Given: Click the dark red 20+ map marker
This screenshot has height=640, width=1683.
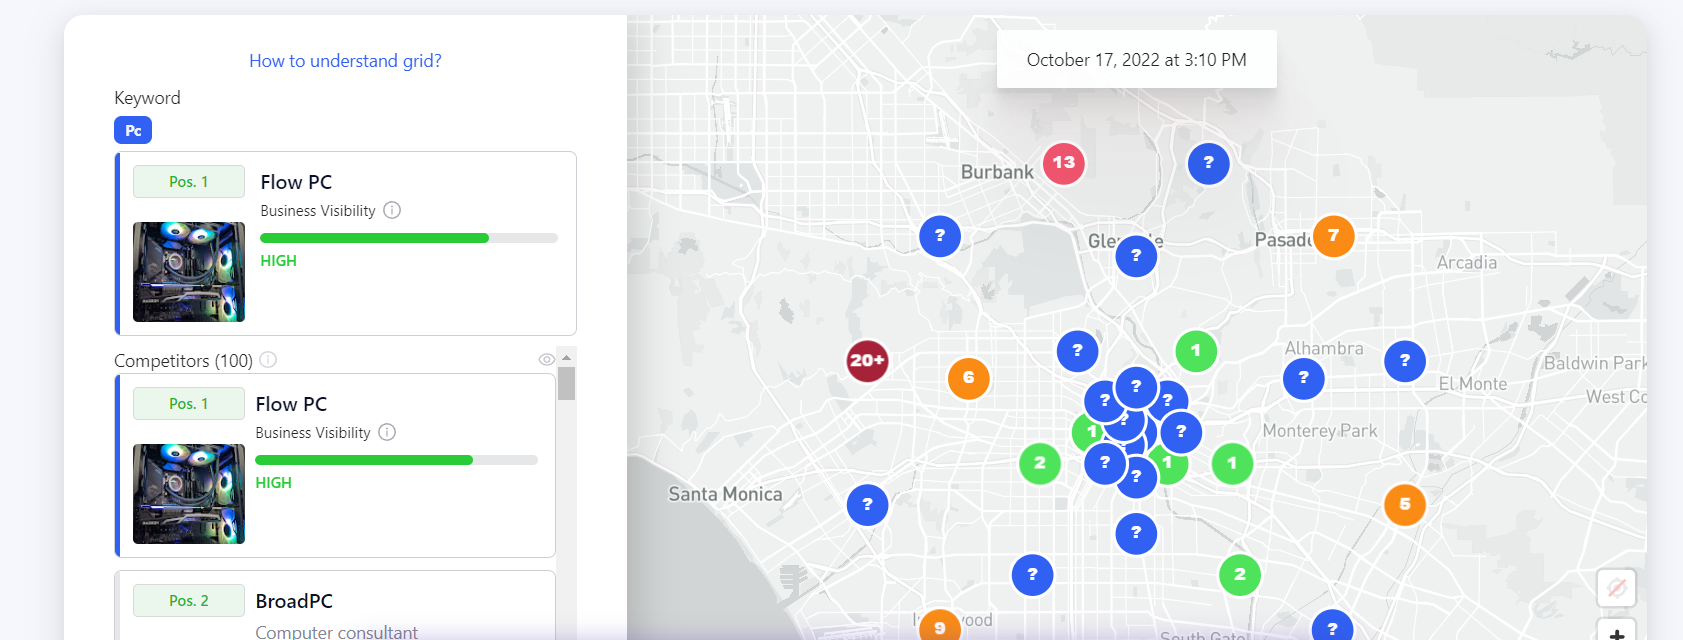Looking at the screenshot, I should [867, 361].
